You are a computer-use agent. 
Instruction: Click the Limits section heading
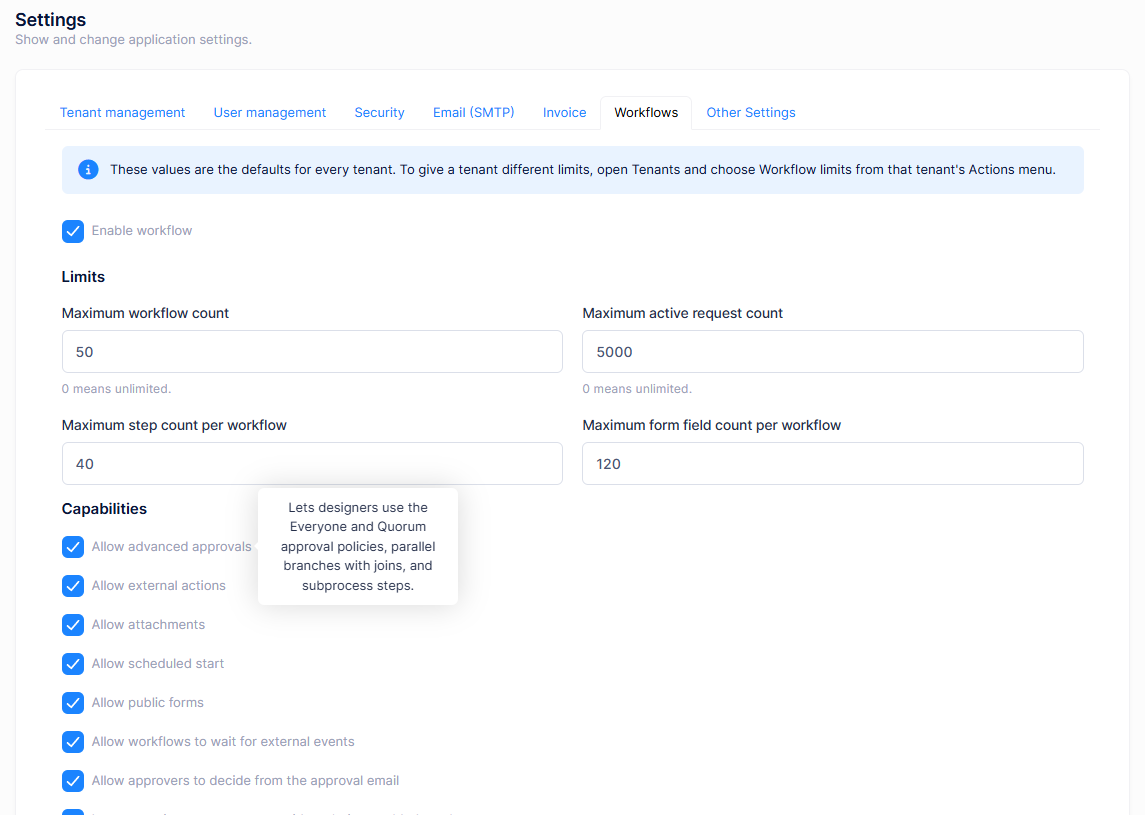point(83,277)
